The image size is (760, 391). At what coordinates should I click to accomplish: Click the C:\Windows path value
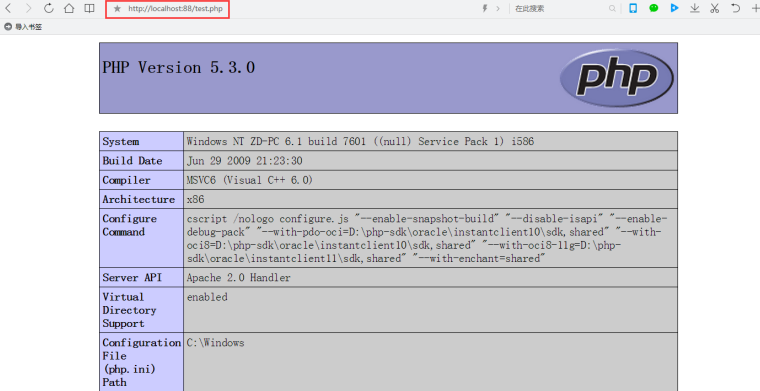coord(216,343)
